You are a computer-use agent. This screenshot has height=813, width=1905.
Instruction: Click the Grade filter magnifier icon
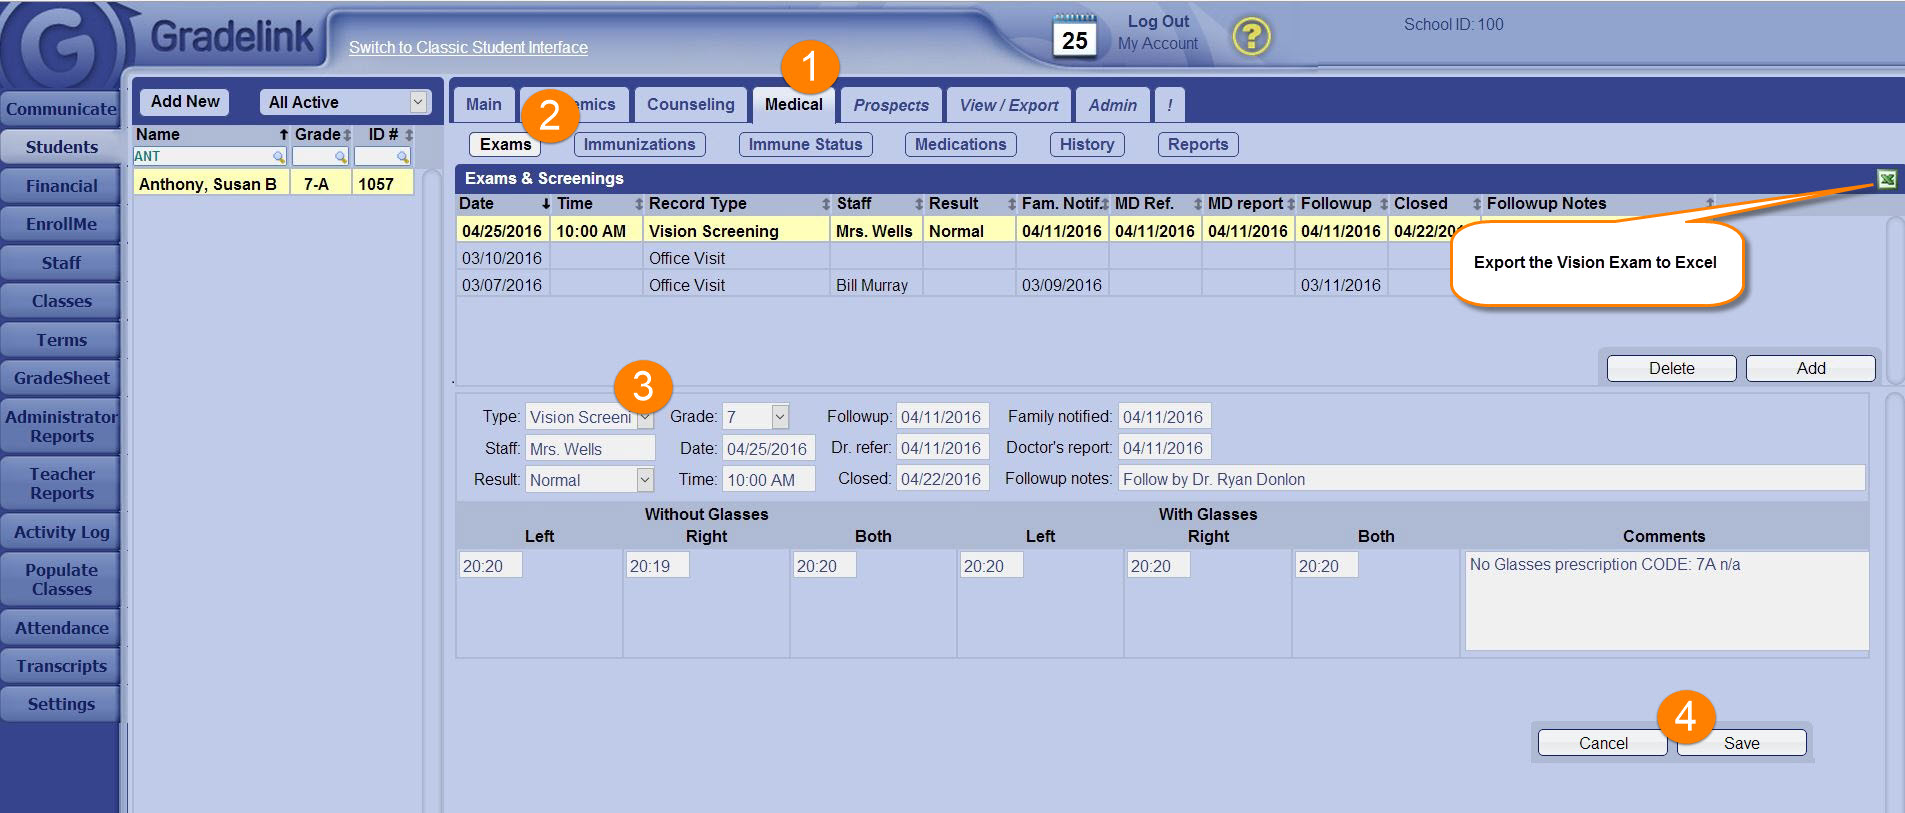[341, 157]
